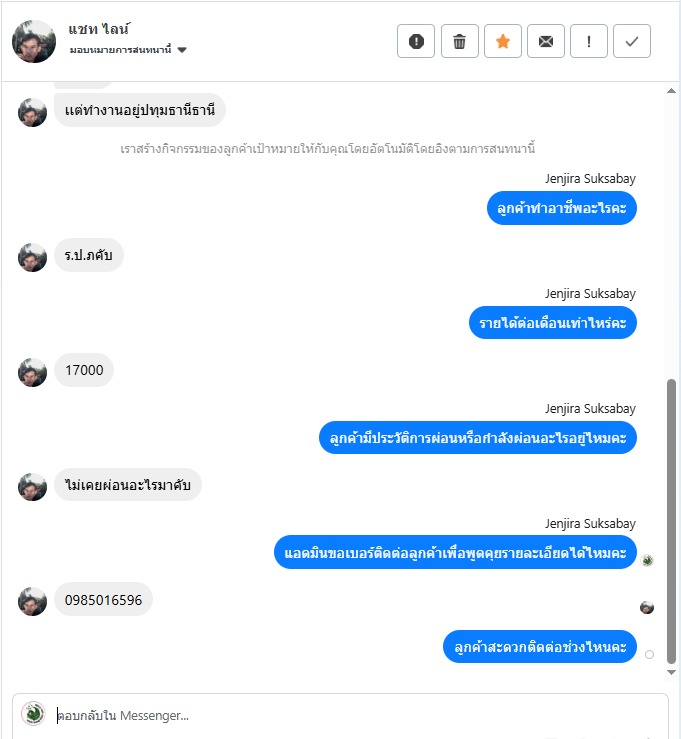The height and width of the screenshot is (739, 681).
Task: Open the assign conversation dropdown arrow
Action: 182,50
